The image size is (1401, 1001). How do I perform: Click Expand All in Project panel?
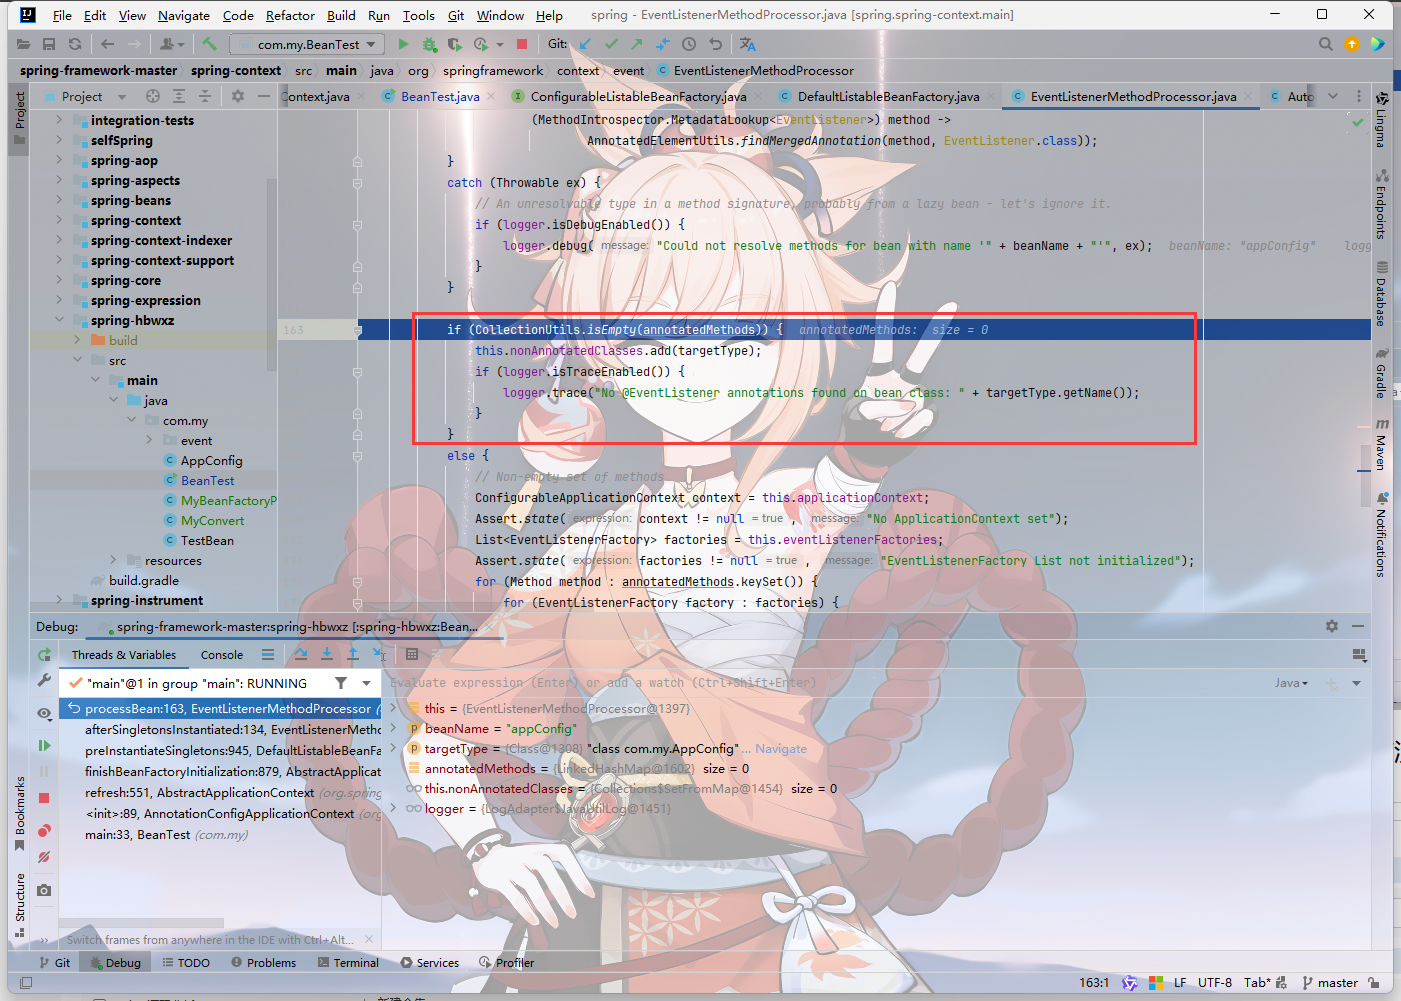point(179,96)
